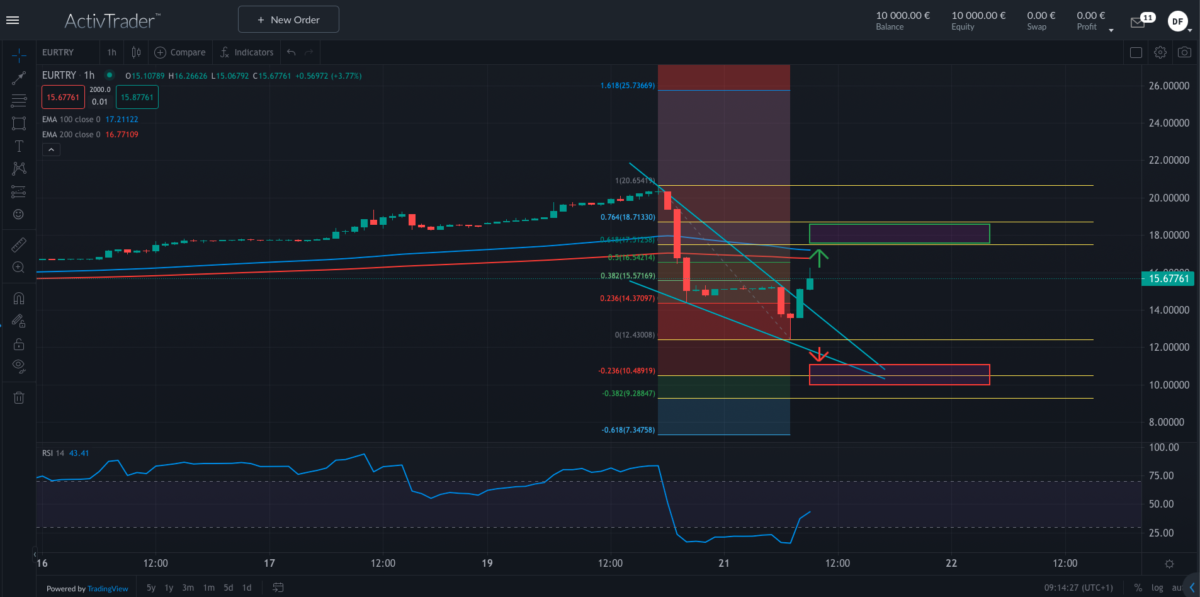
Task: Change the 1h timeframe interval
Action: pos(112,52)
